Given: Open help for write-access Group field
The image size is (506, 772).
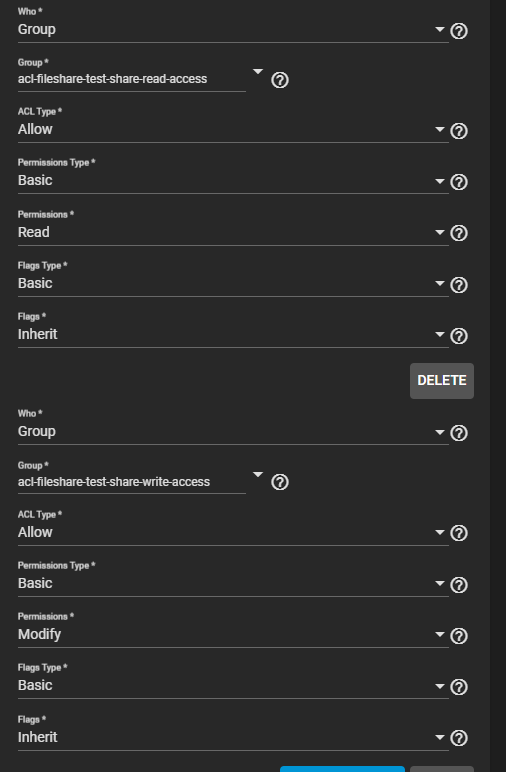Looking at the screenshot, I should (x=280, y=482).
